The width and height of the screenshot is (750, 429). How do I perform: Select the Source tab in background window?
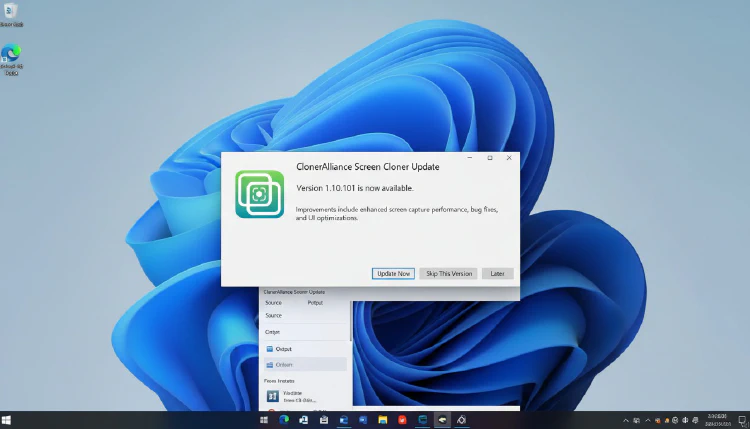[x=273, y=302]
